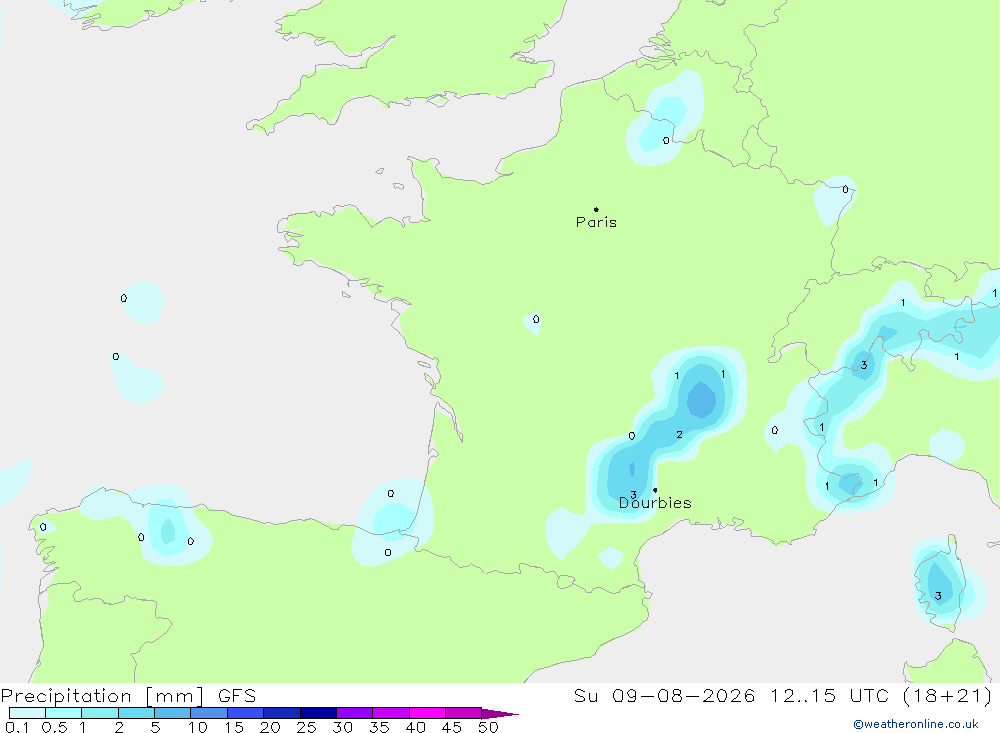Pick the legend swatch between 45 and 50
Viewport: 1000px width, 733px height.
tap(463, 713)
